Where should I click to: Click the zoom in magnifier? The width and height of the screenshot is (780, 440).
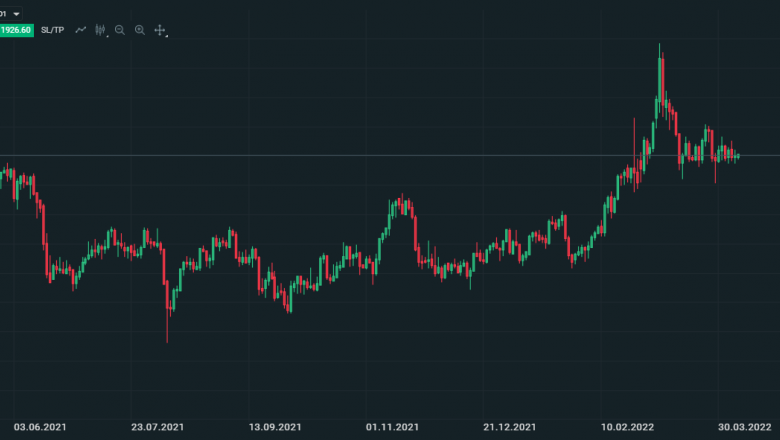click(x=140, y=30)
